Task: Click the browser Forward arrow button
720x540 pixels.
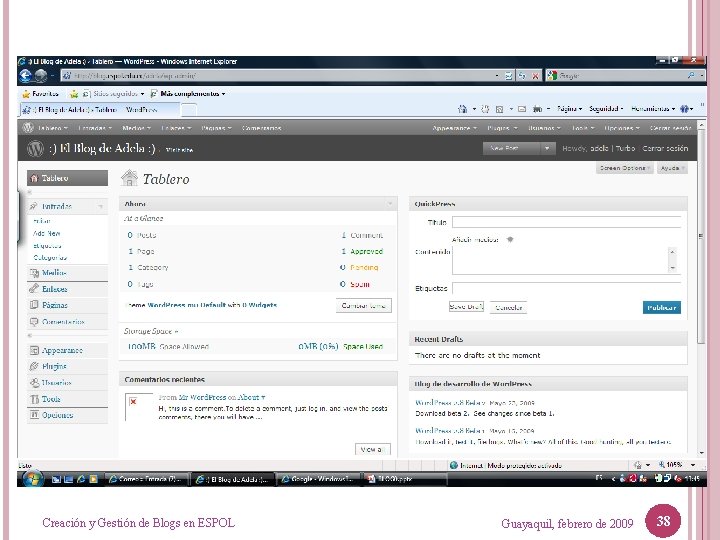Action: point(41,75)
